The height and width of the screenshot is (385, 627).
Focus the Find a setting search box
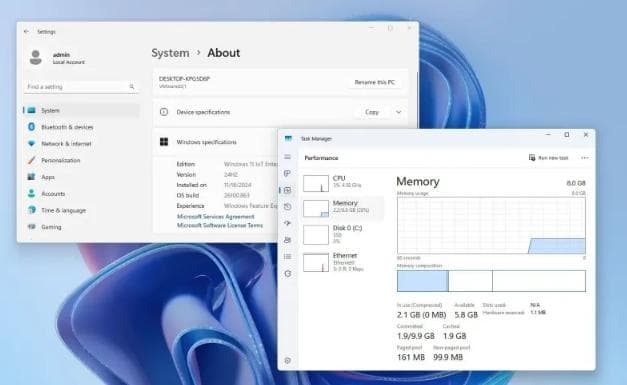[81, 87]
